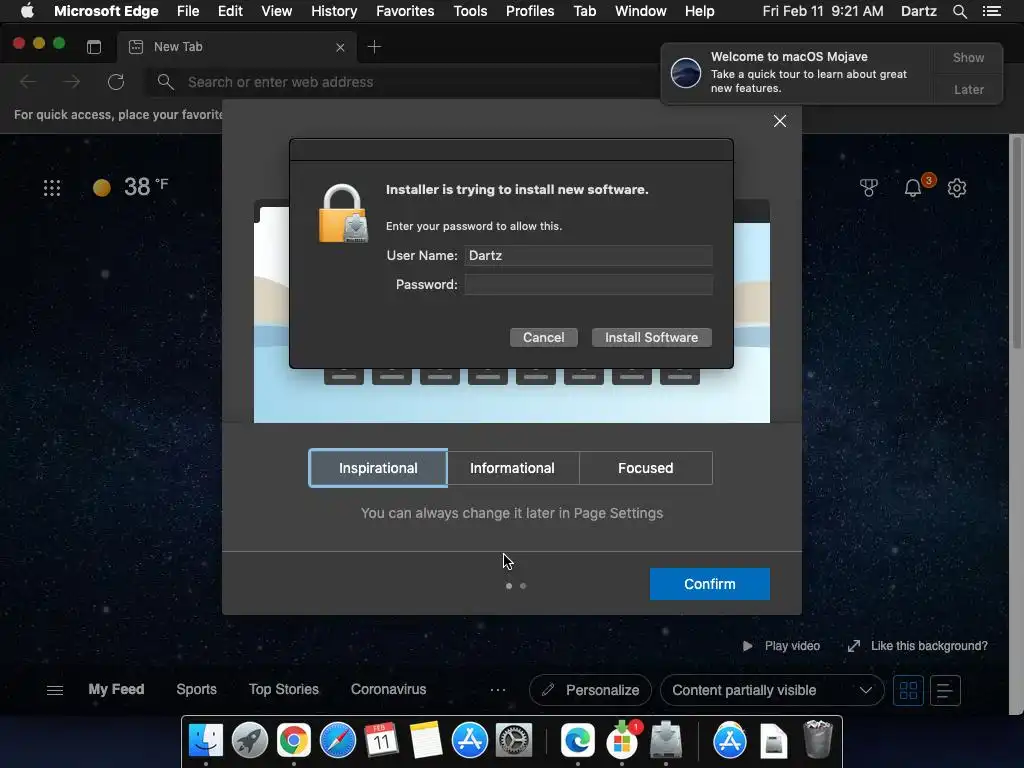Click the User Name field
This screenshot has width=1024, height=768.
[588, 255]
